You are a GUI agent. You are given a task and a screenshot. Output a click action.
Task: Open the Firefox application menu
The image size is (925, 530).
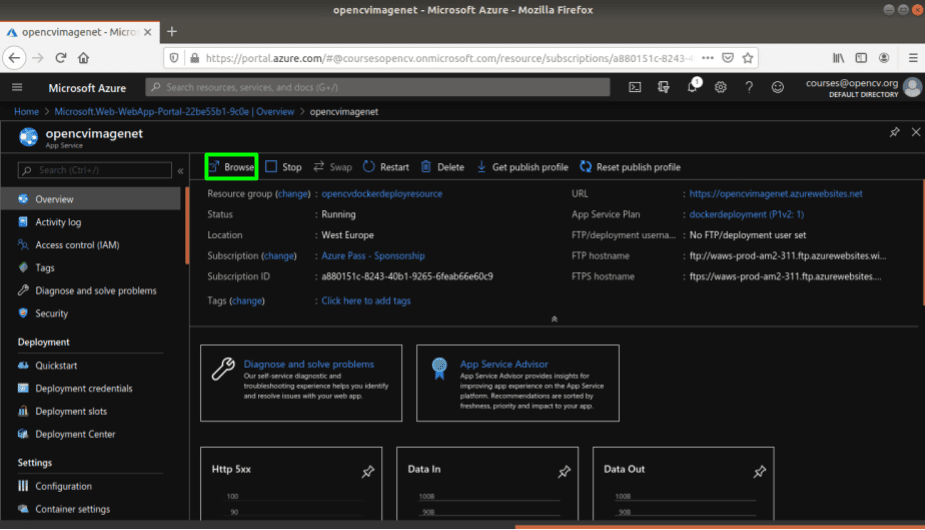tap(913, 58)
